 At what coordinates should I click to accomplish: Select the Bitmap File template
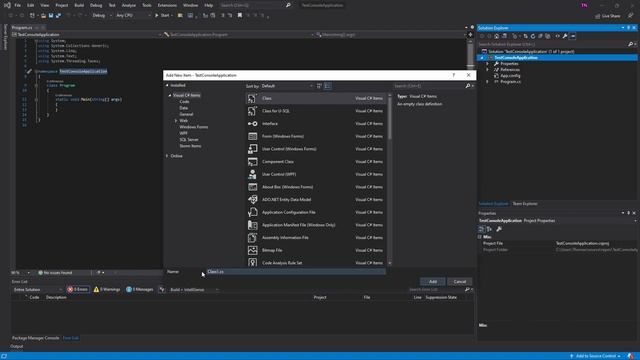(316, 250)
